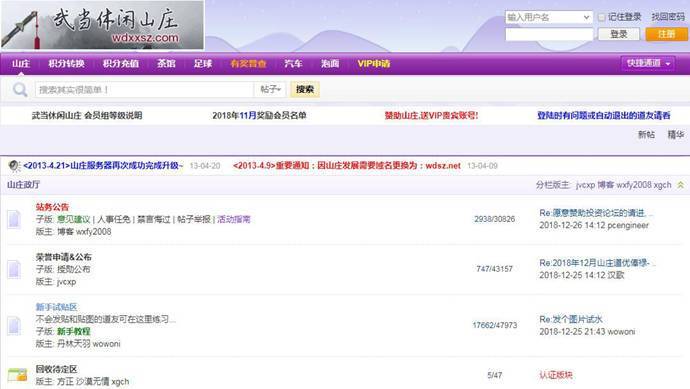View moderator 沙漠无情 profile

tap(92, 382)
